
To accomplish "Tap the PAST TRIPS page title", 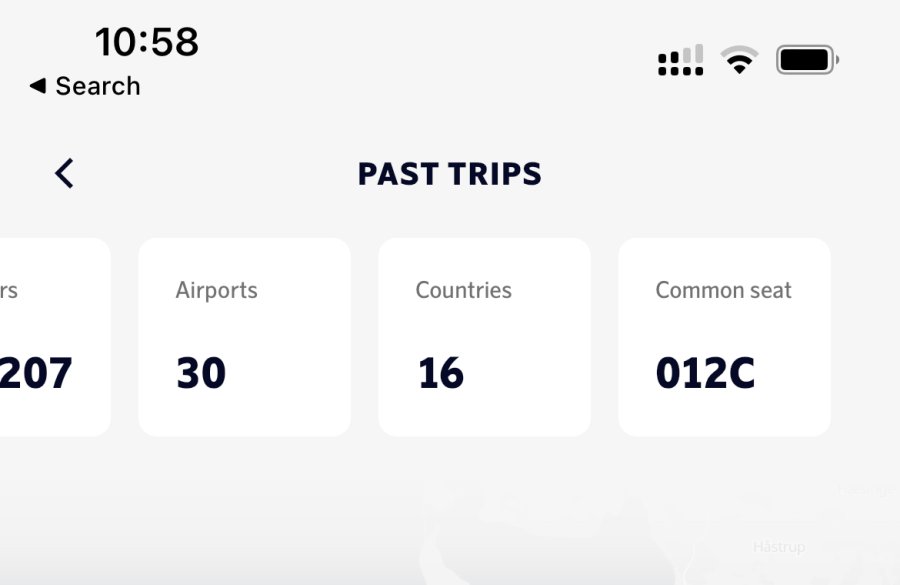I will (x=449, y=174).
